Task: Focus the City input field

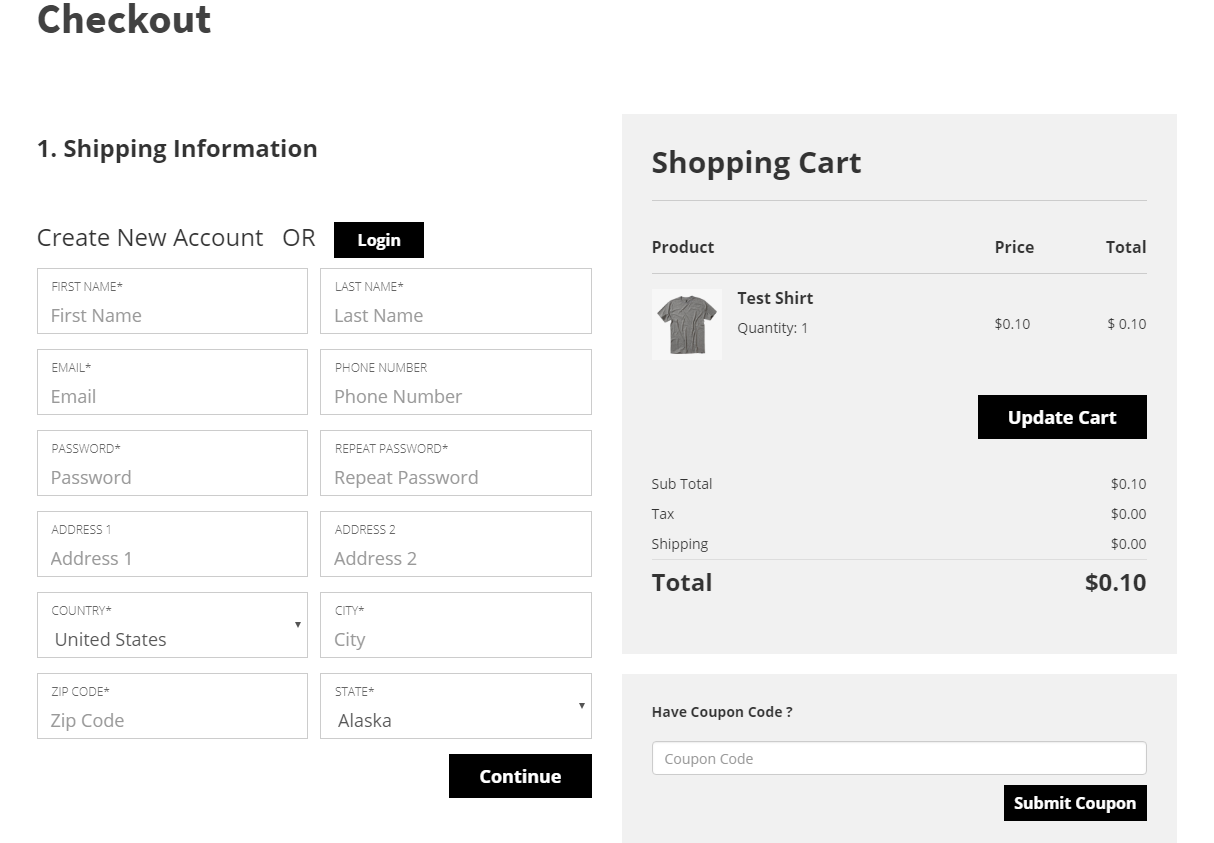Action: [455, 639]
